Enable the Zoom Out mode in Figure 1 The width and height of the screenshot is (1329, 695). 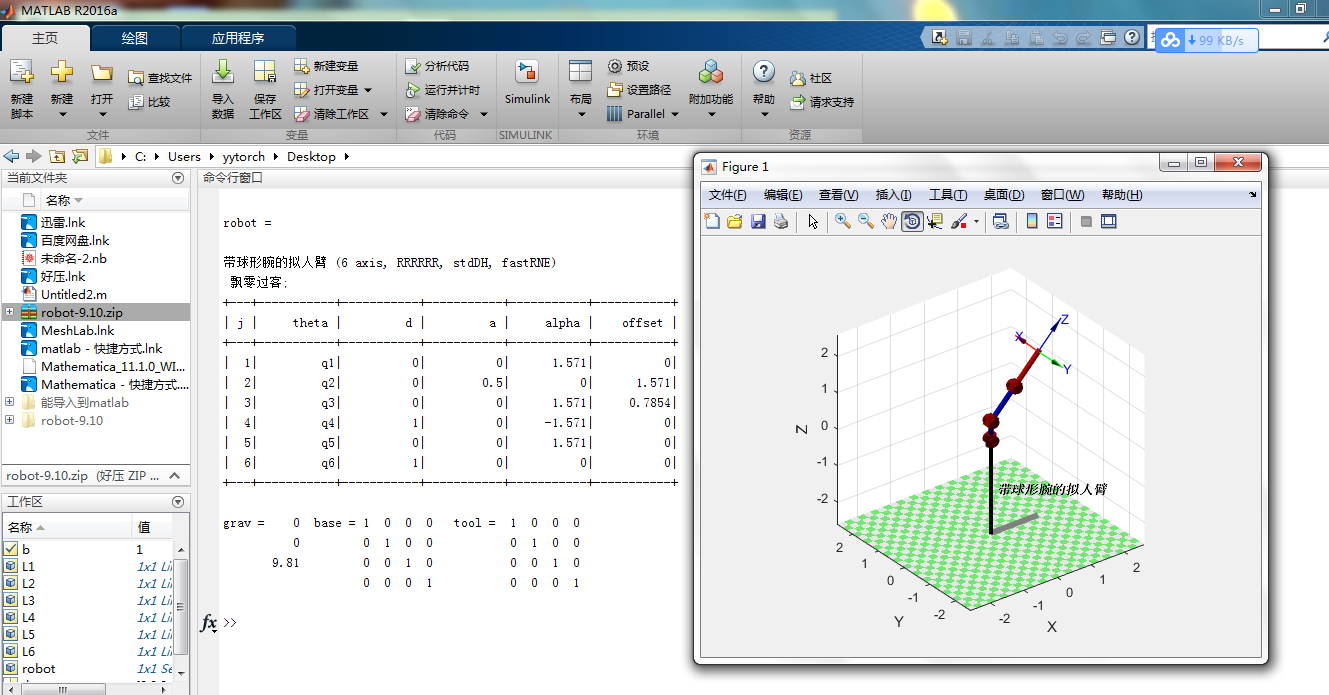[x=866, y=221]
